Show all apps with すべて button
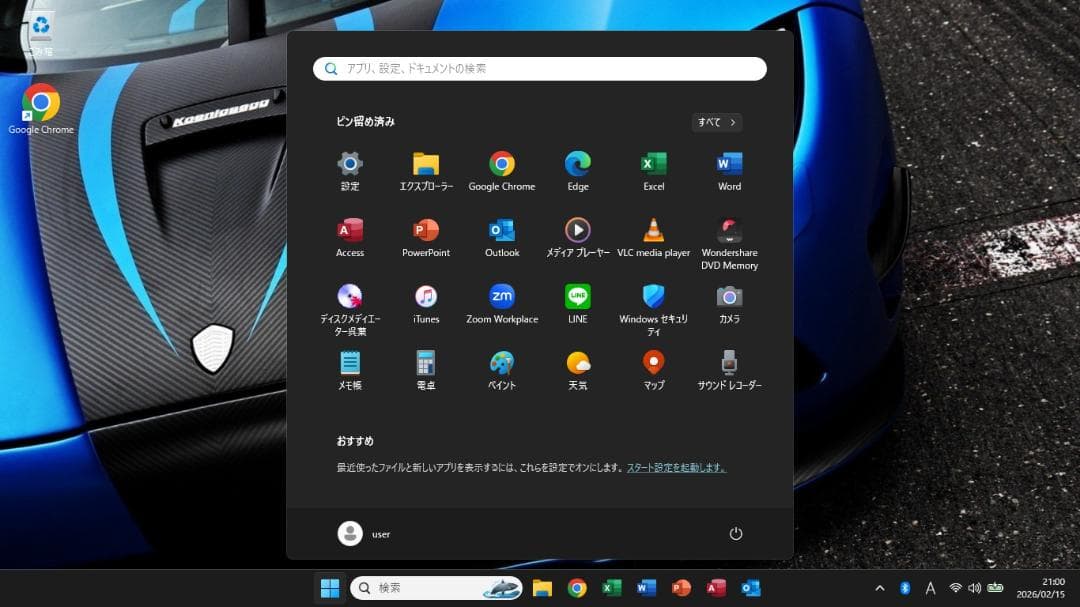Image resolution: width=1080 pixels, height=607 pixels. pyautogui.click(x=716, y=122)
